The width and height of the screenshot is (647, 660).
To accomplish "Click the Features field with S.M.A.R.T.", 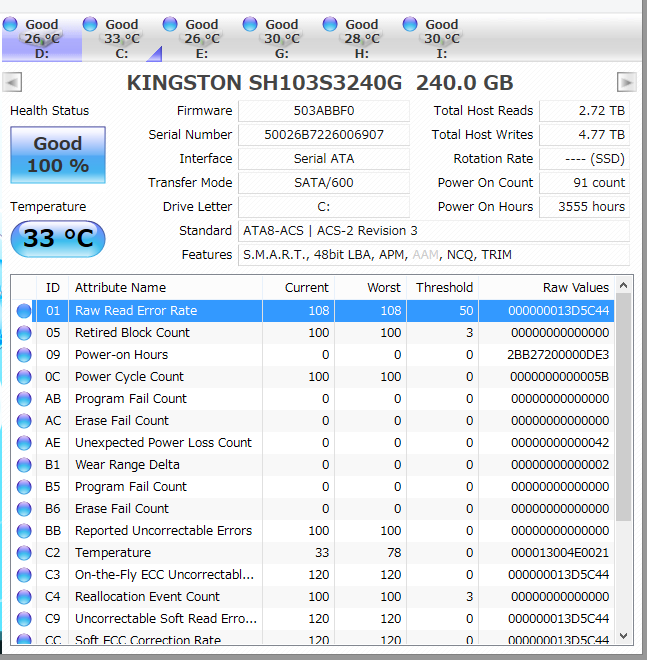I will 434,255.
